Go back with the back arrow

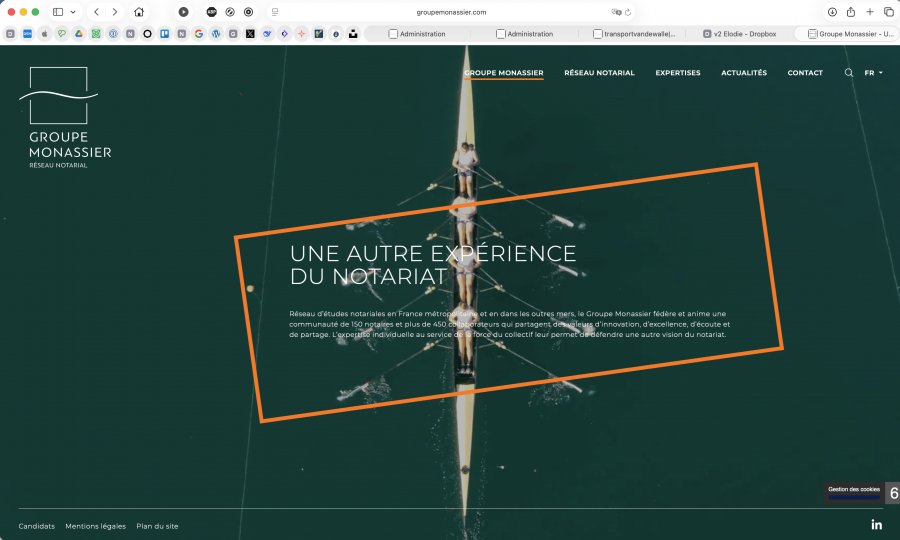pyautogui.click(x=96, y=12)
